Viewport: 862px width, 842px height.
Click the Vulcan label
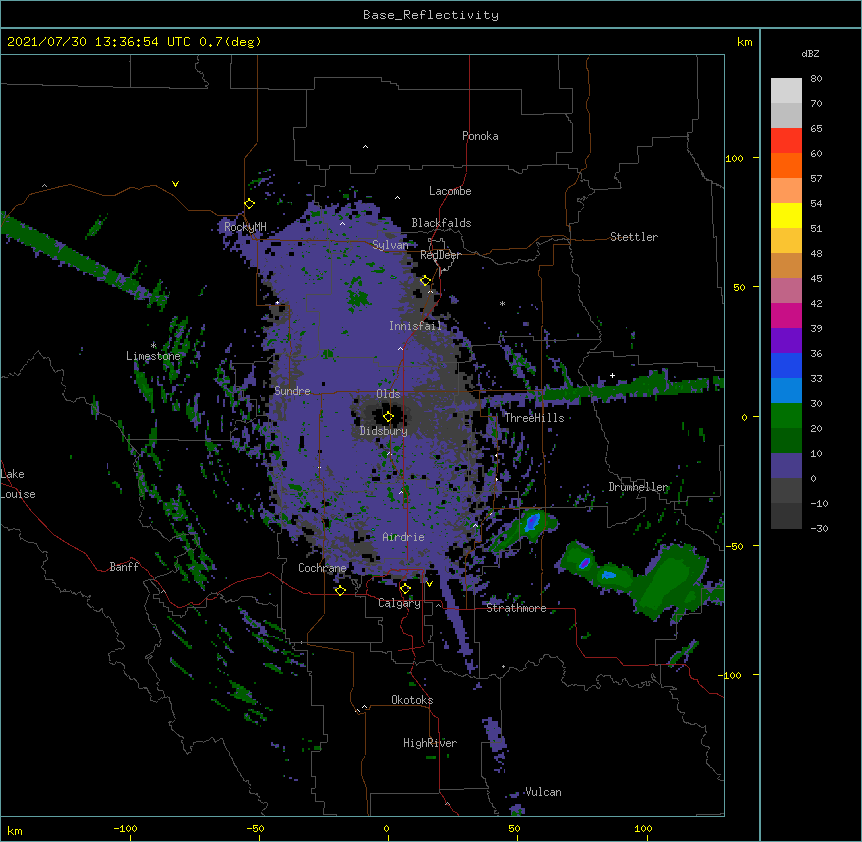tap(543, 792)
